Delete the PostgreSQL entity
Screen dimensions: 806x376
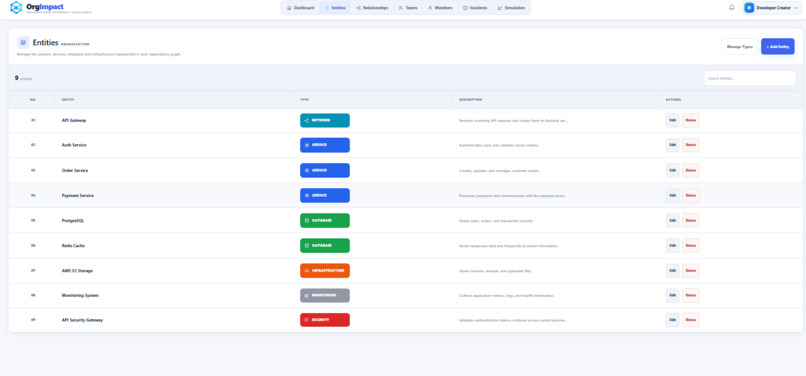[691, 220]
